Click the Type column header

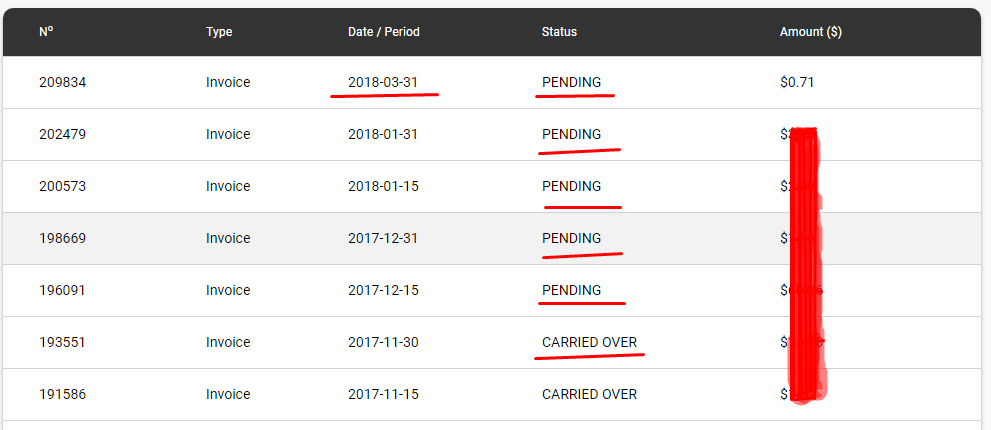(219, 32)
